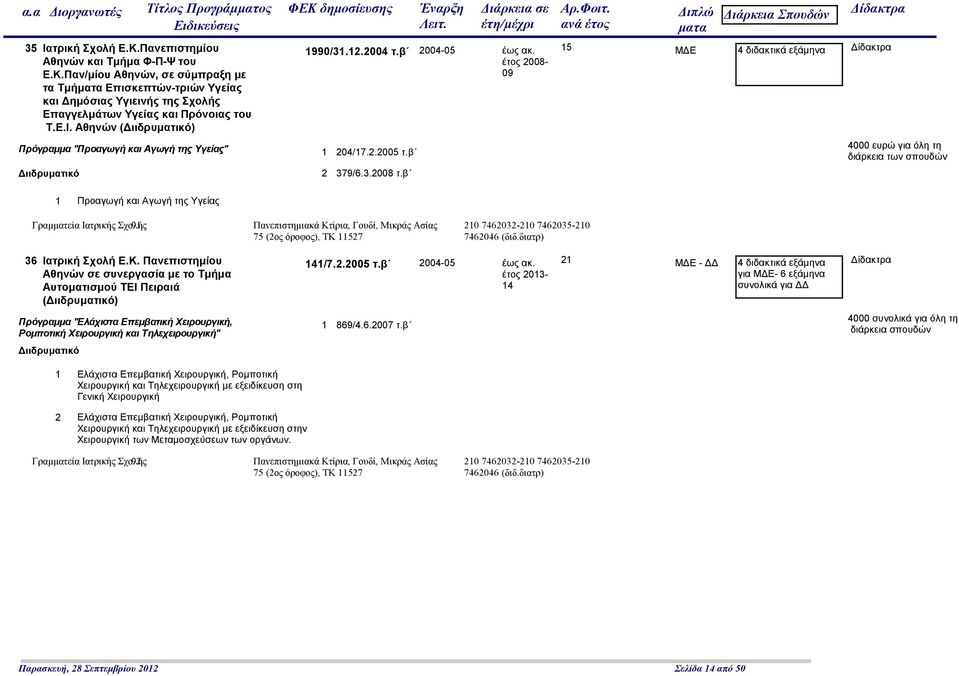Click organizer text 'Ιατρική Σχολή Ε.Κ. Πανεπιστημίου' of entry 36
Image resolution: width=959 pixels, height=676 pixels.
pos(132,261)
